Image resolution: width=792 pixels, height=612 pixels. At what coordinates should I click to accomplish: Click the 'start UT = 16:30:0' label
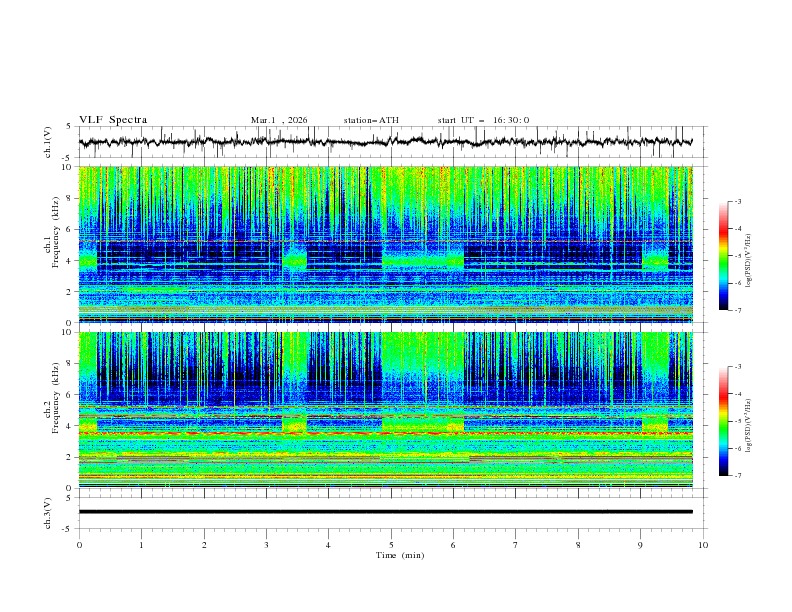coord(483,120)
